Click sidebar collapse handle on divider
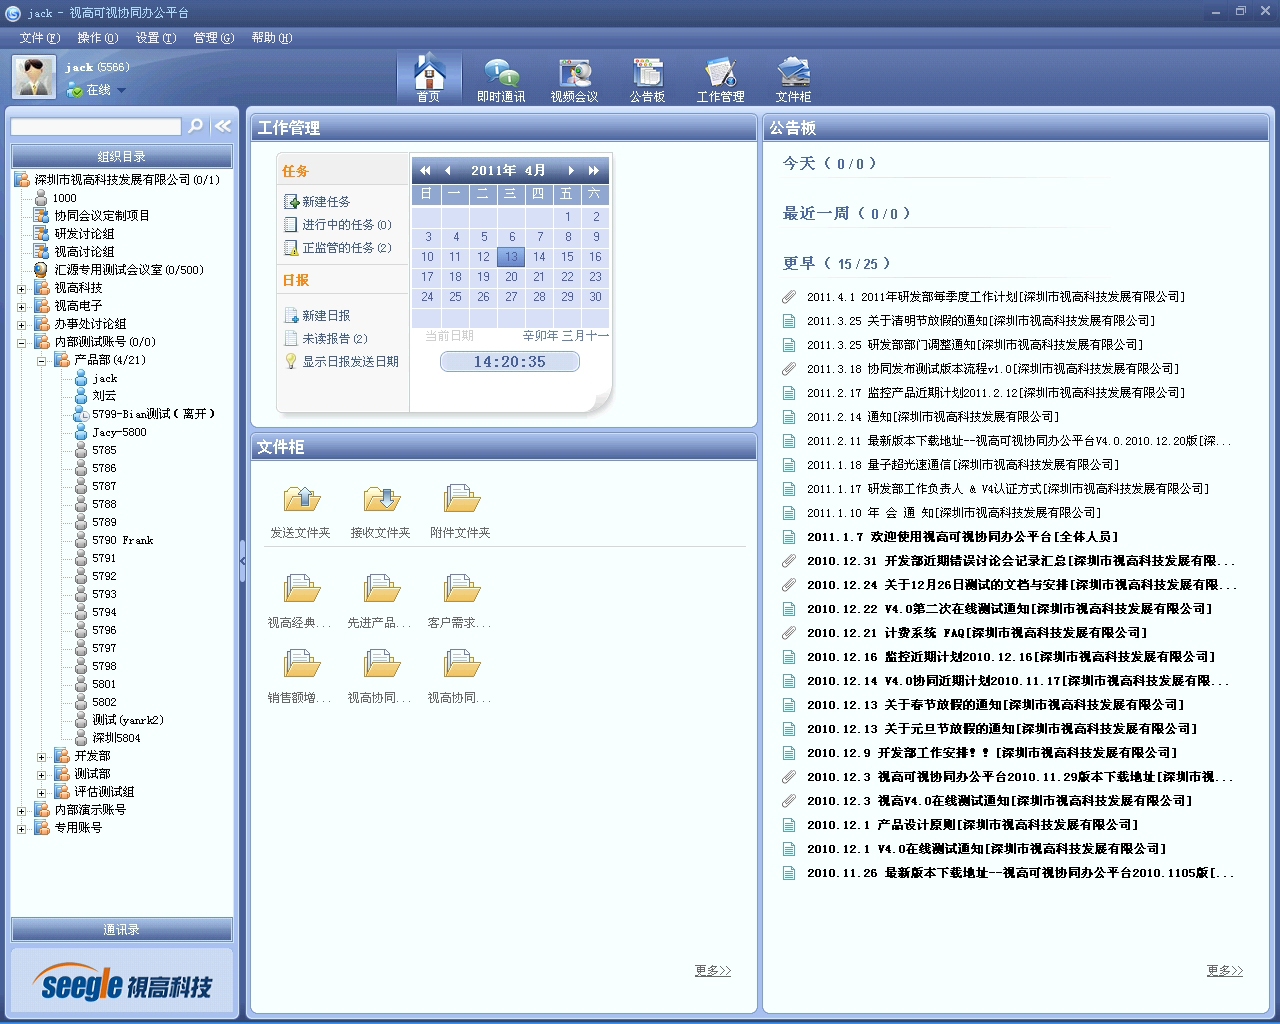Viewport: 1280px width, 1024px height. (x=242, y=562)
